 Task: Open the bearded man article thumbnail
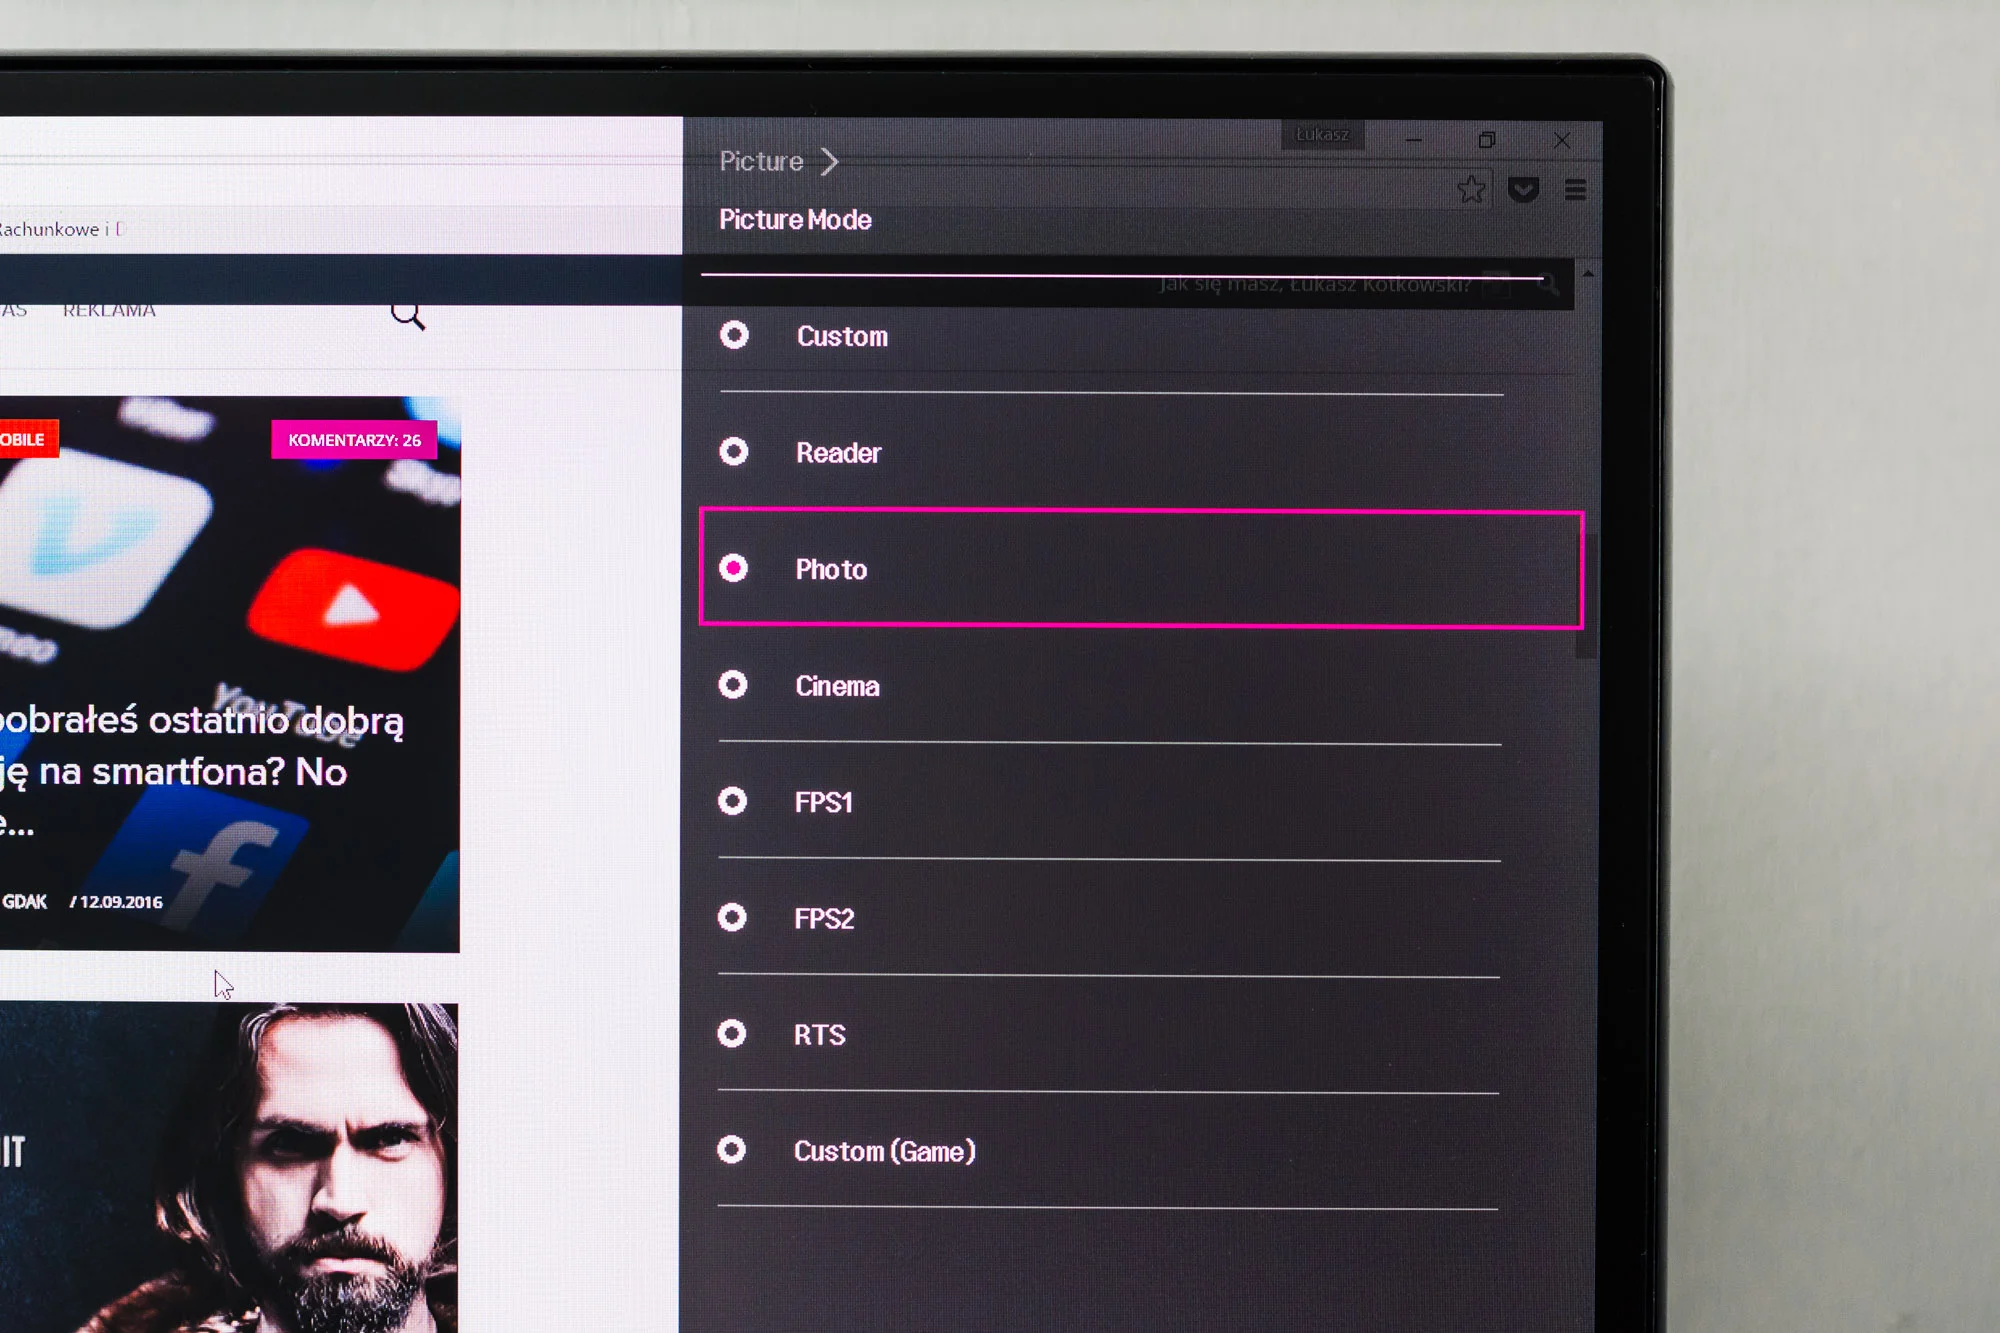(x=229, y=1167)
